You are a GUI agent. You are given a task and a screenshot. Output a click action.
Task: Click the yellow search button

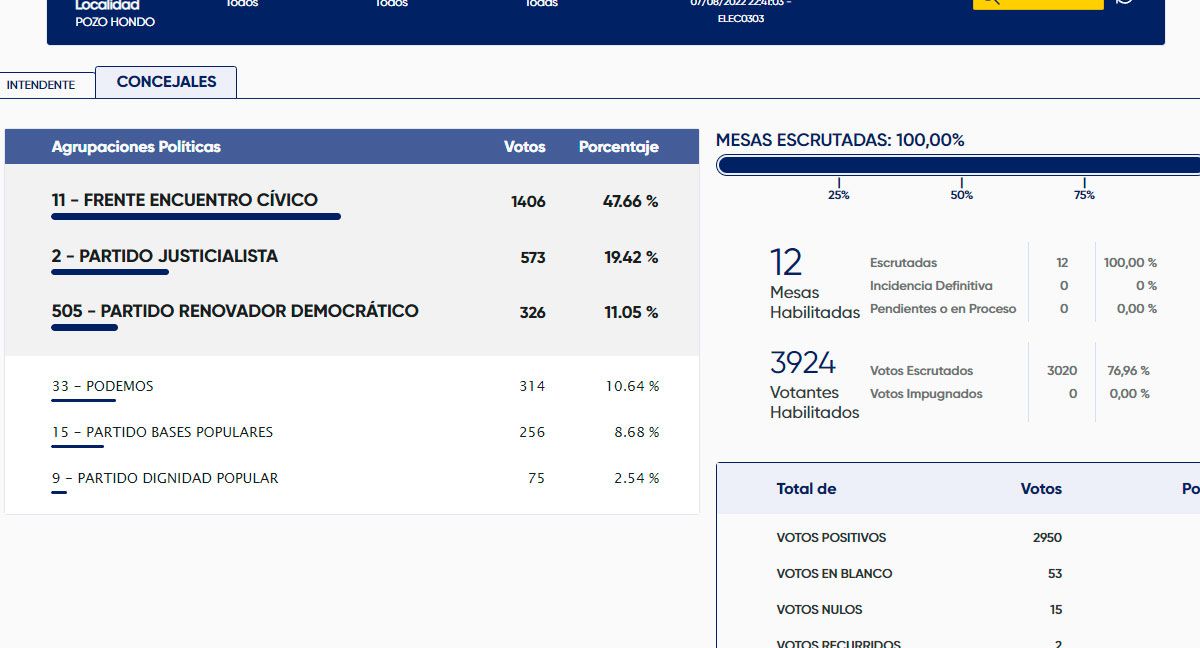click(x=1037, y=3)
